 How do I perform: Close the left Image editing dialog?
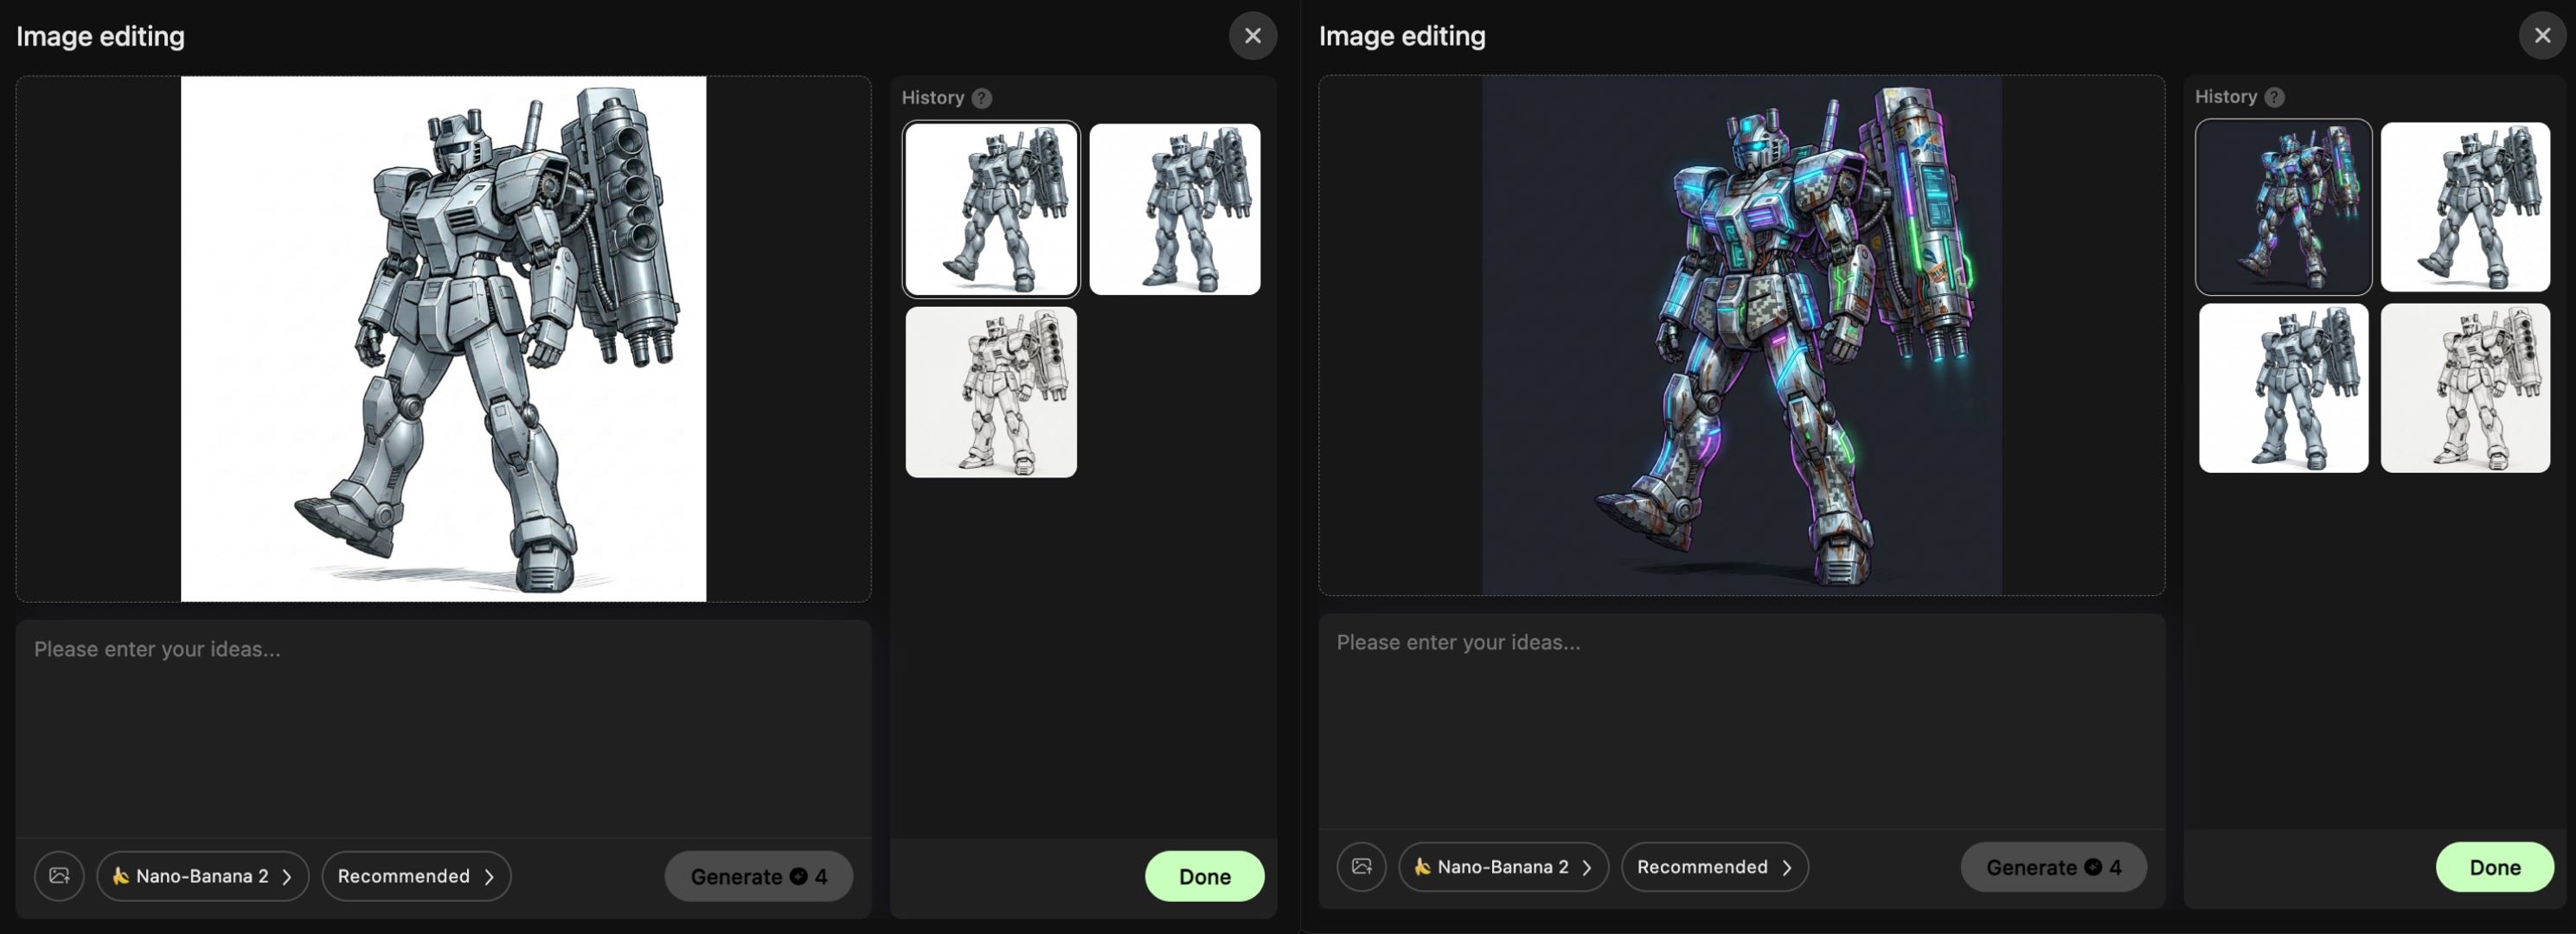point(1252,36)
